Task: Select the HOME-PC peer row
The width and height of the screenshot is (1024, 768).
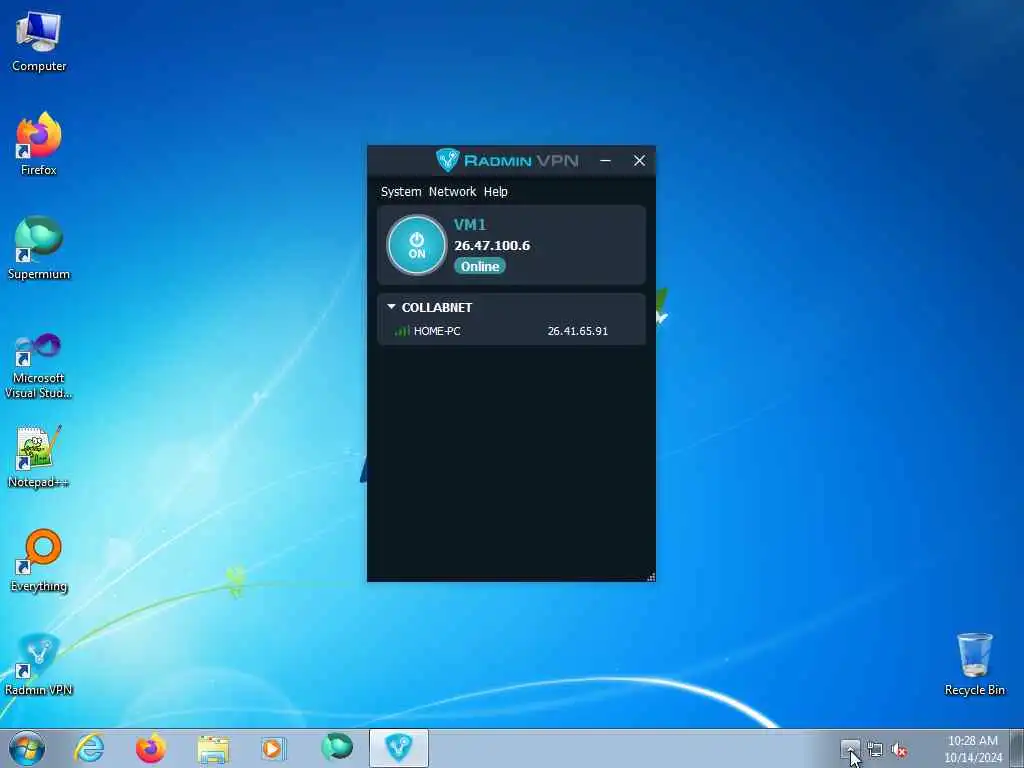Action: 511,331
